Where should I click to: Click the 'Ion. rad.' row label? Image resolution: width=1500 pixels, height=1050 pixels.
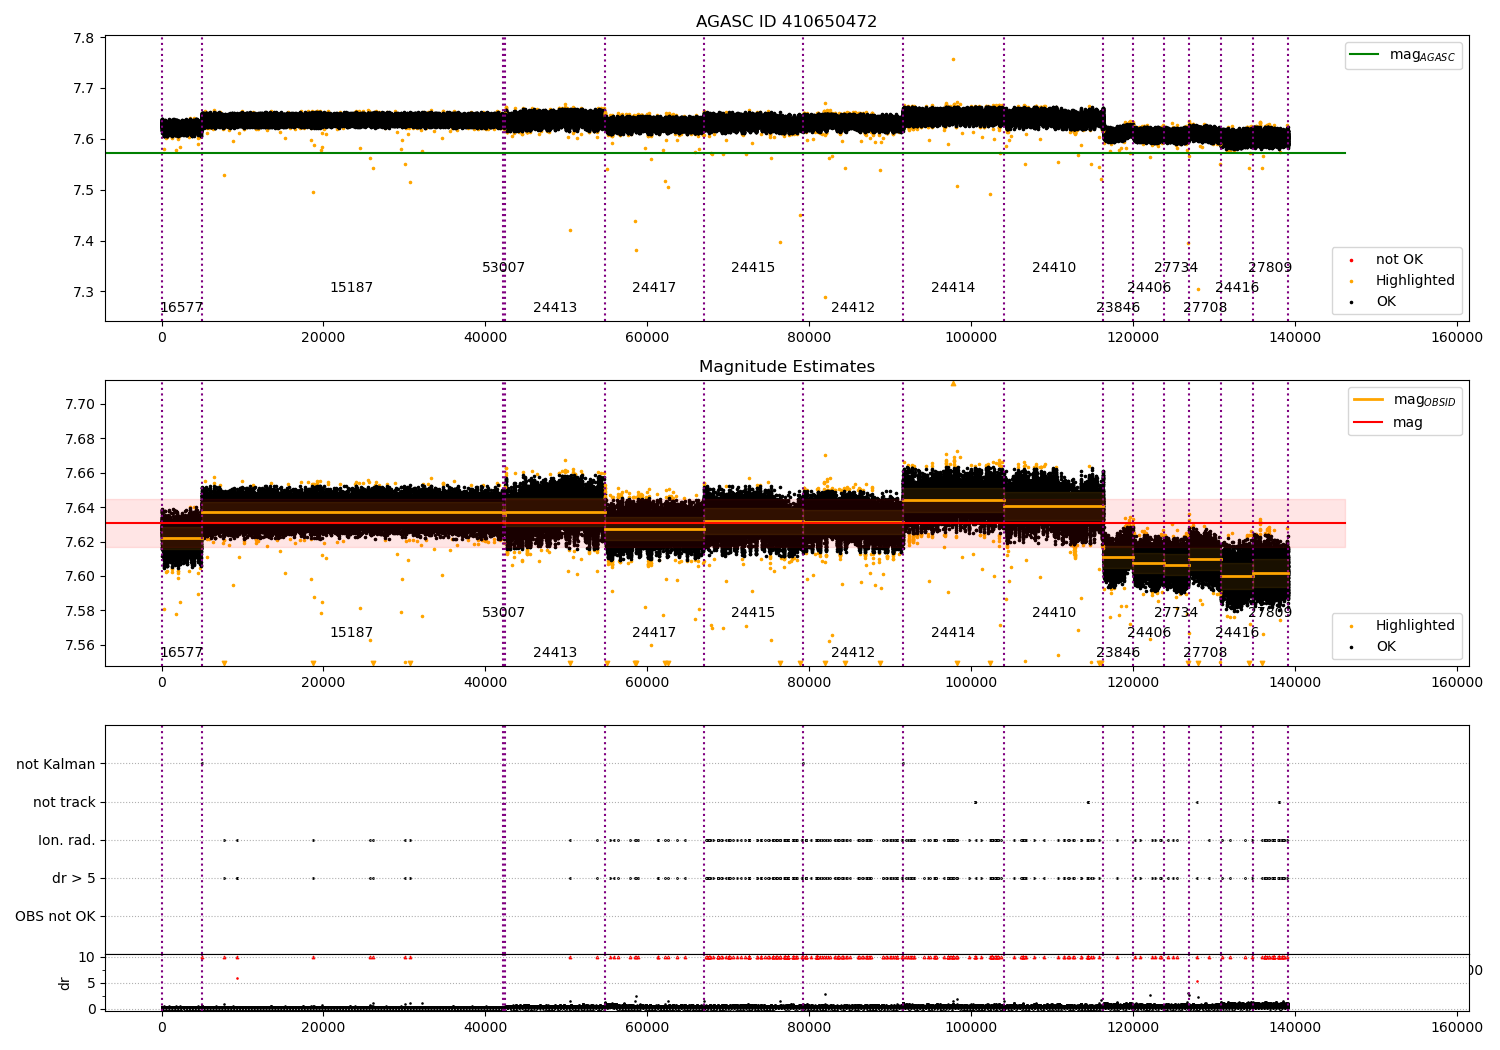[67, 840]
